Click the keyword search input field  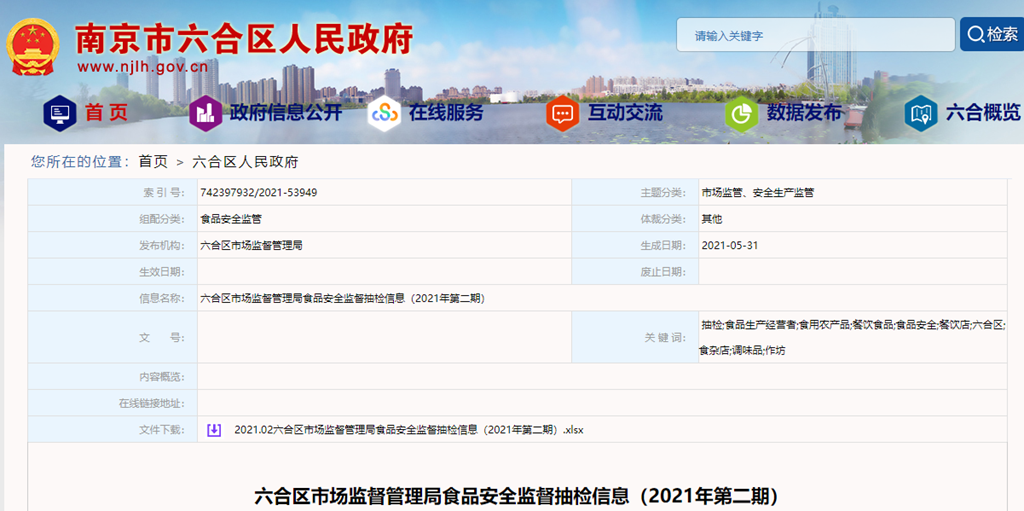click(815, 35)
